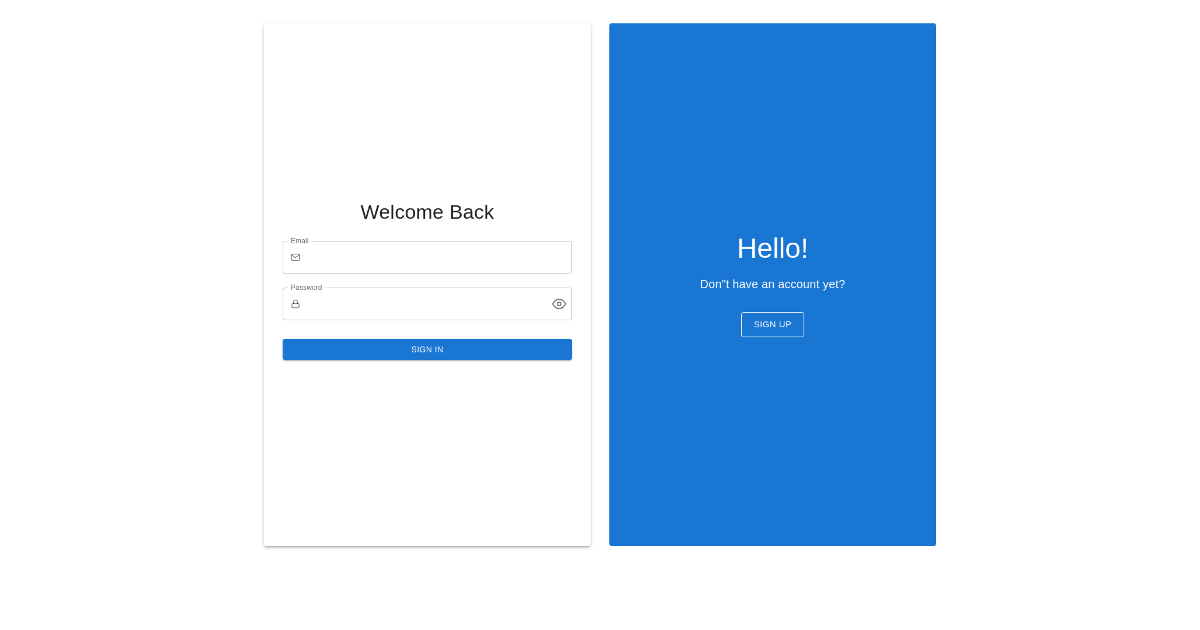Click empty space above Welcome Back heading
This screenshot has width=1200, height=630.
[x=427, y=110]
